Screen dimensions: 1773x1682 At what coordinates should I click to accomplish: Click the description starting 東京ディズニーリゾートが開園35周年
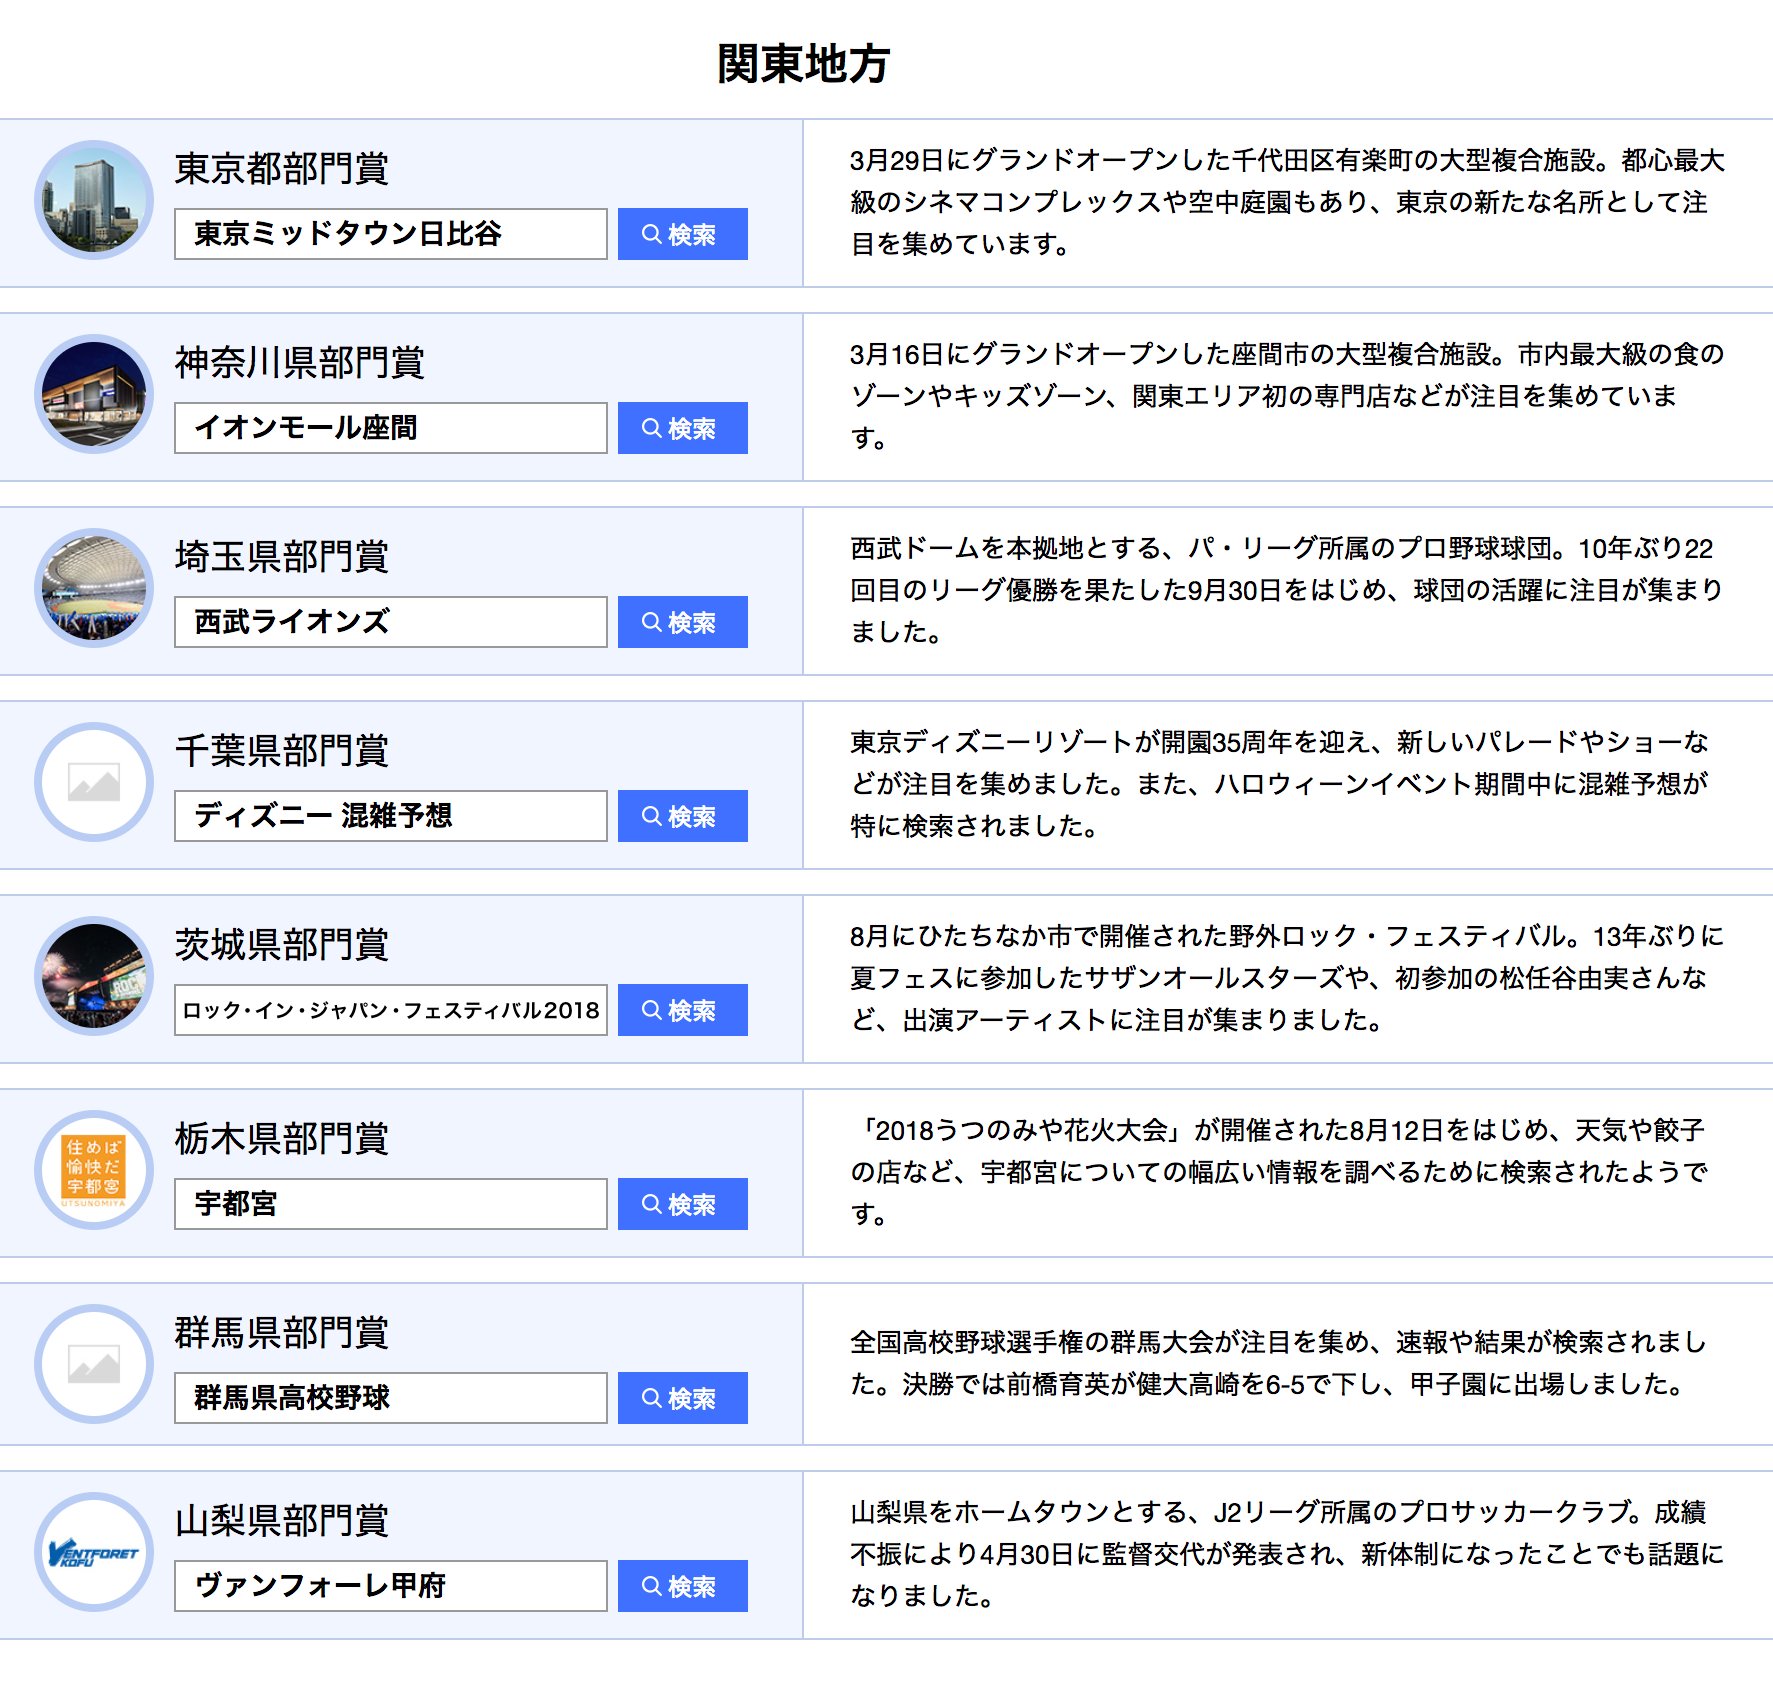pos(1280,784)
